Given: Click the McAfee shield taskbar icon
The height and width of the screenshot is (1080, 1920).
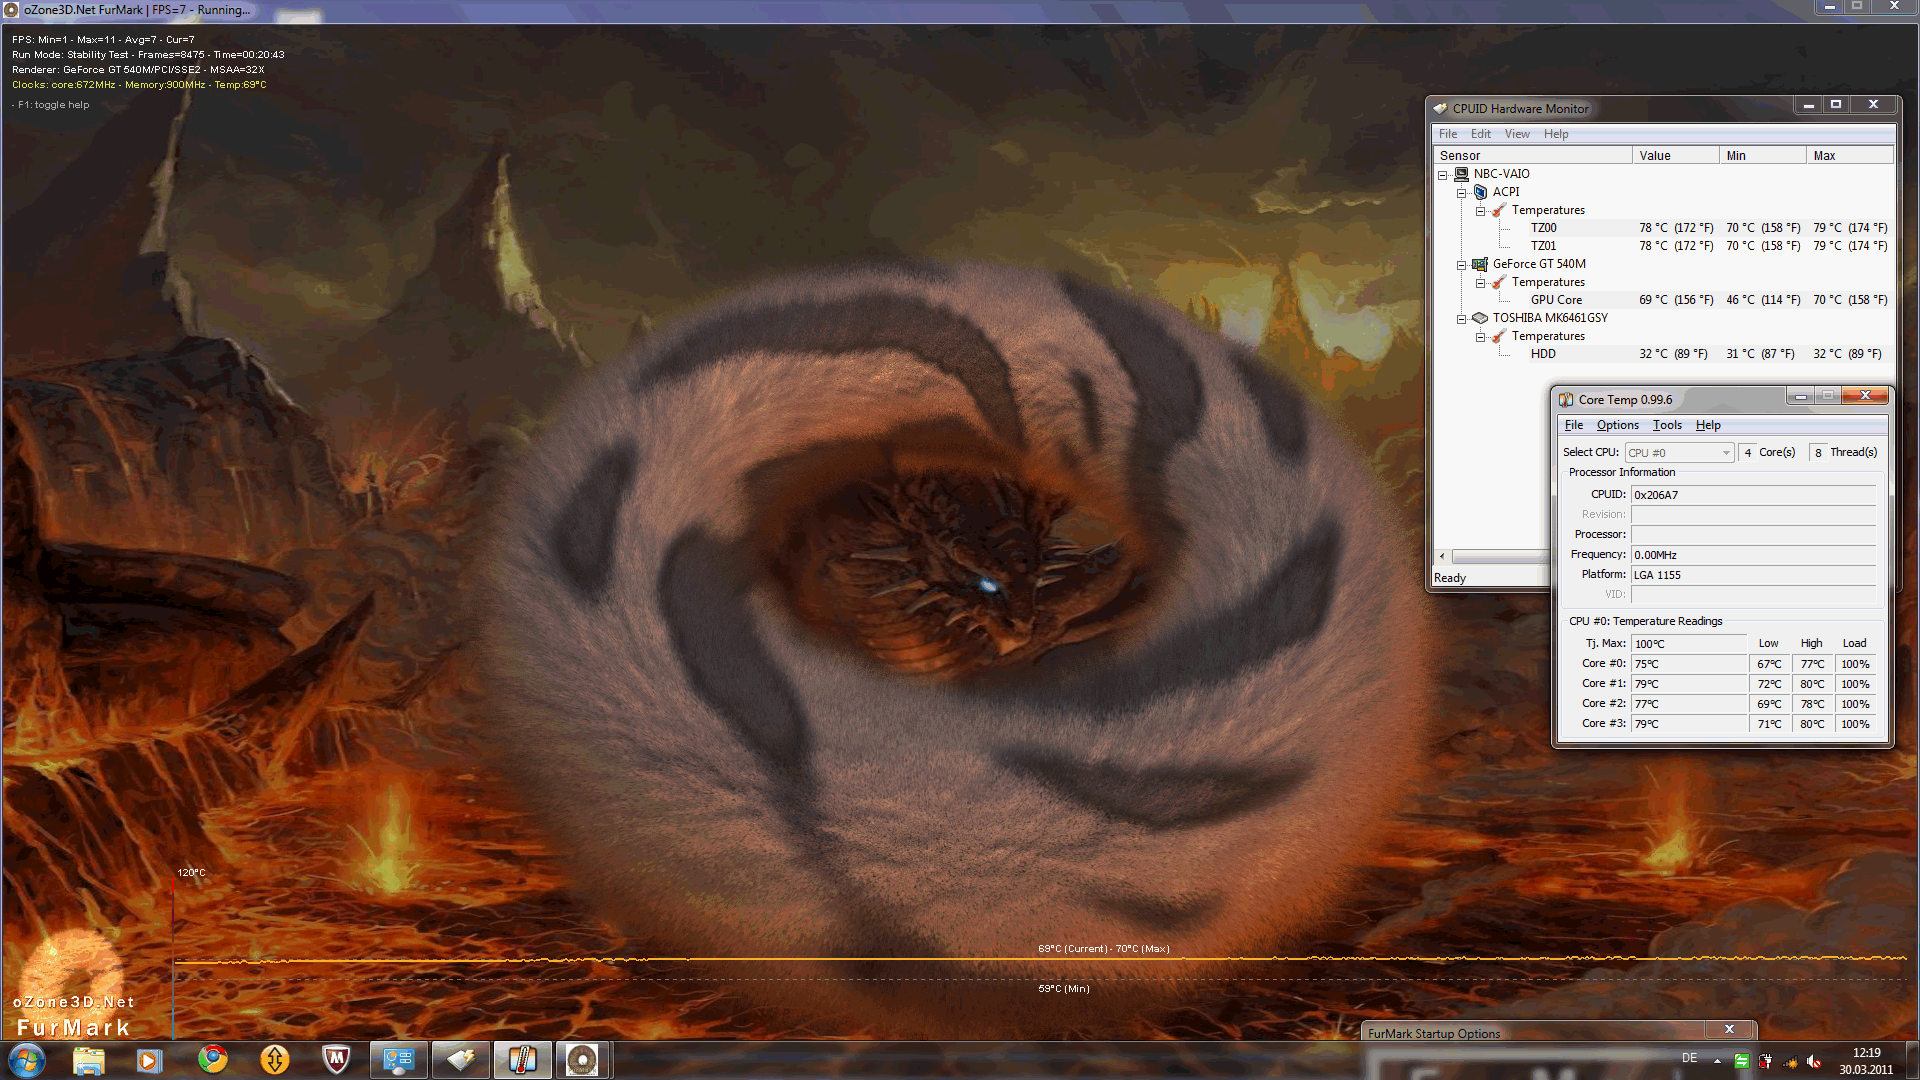Looking at the screenshot, I should coord(336,1059).
